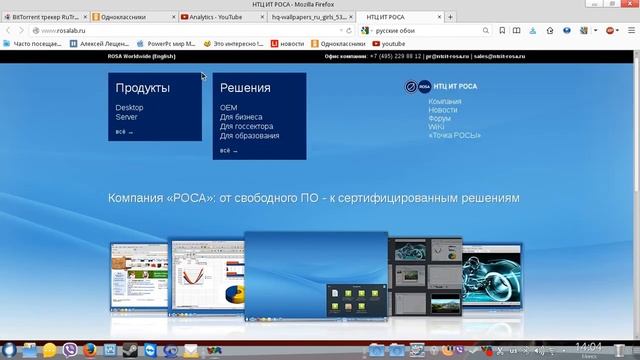The height and width of the screenshot is (360, 640).
Task: Reload the page with the refresh icon
Action: click(x=349, y=31)
